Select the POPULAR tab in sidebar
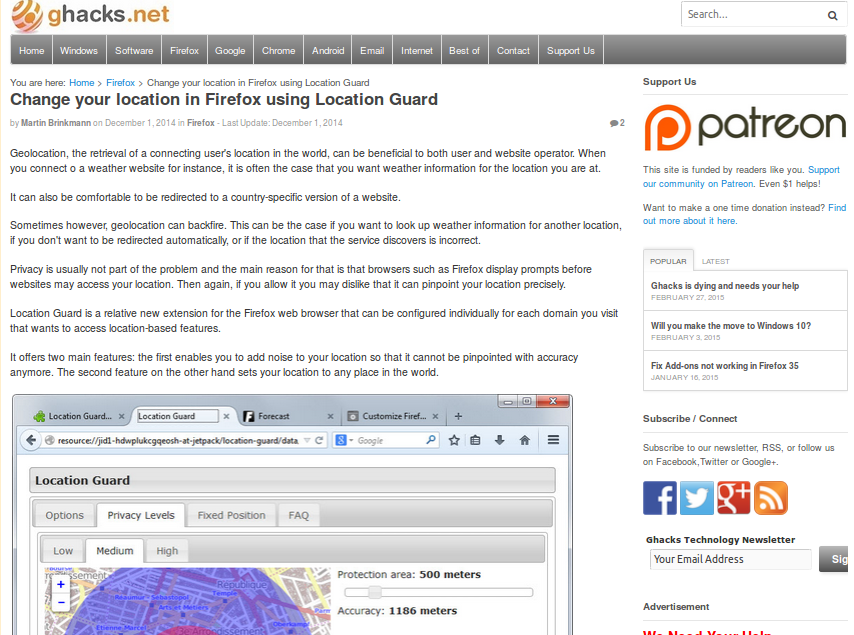This screenshot has height=635, width=854. point(668,261)
